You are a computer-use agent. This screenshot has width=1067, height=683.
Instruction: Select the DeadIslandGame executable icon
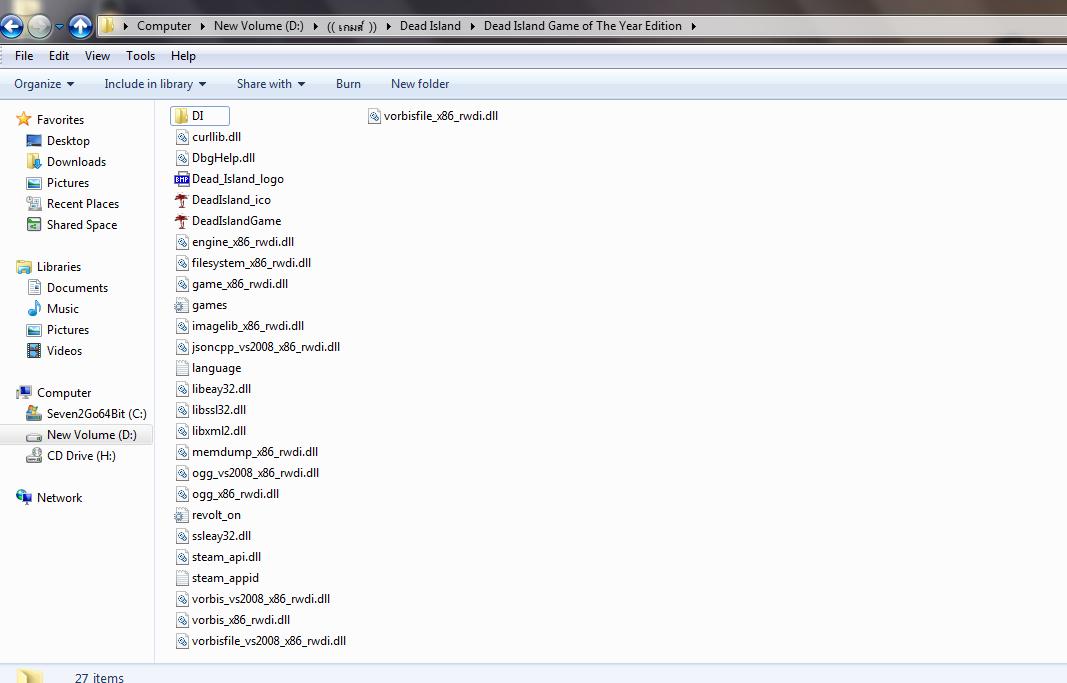[x=181, y=221]
